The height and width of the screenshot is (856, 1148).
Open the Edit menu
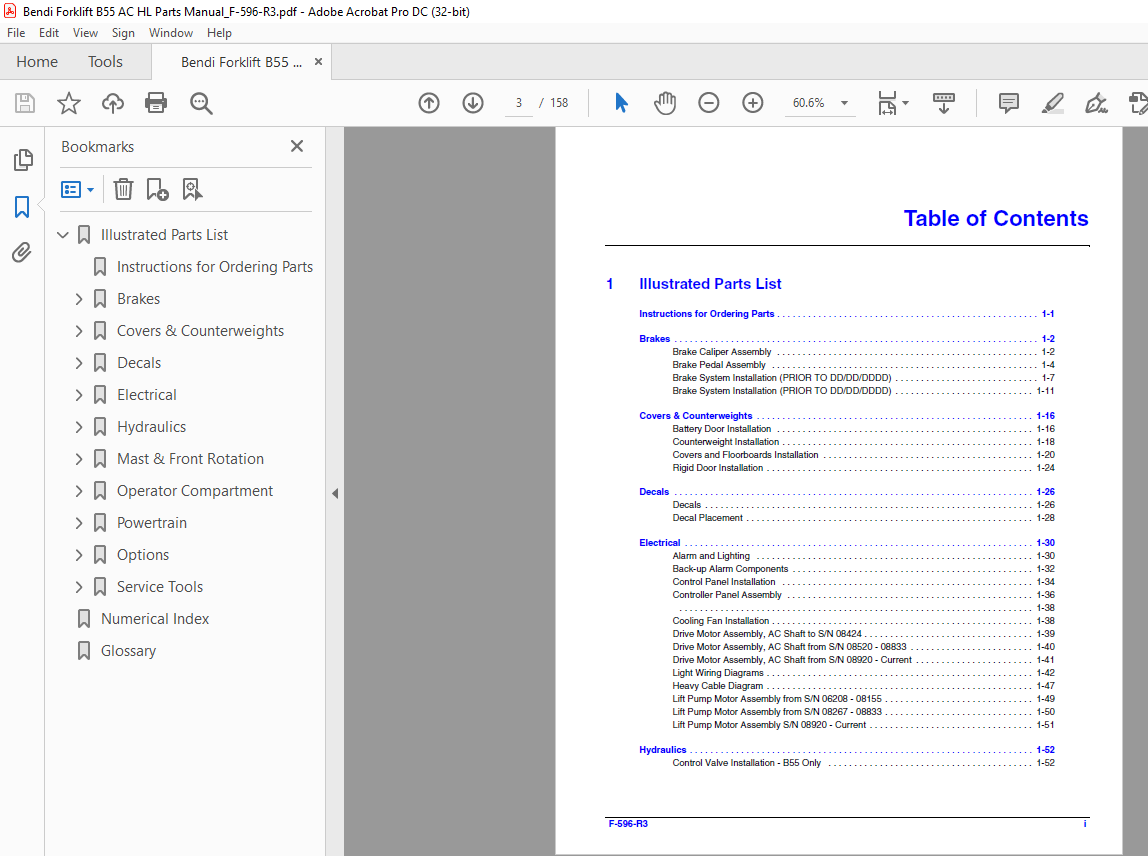click(x=49, y=33)
